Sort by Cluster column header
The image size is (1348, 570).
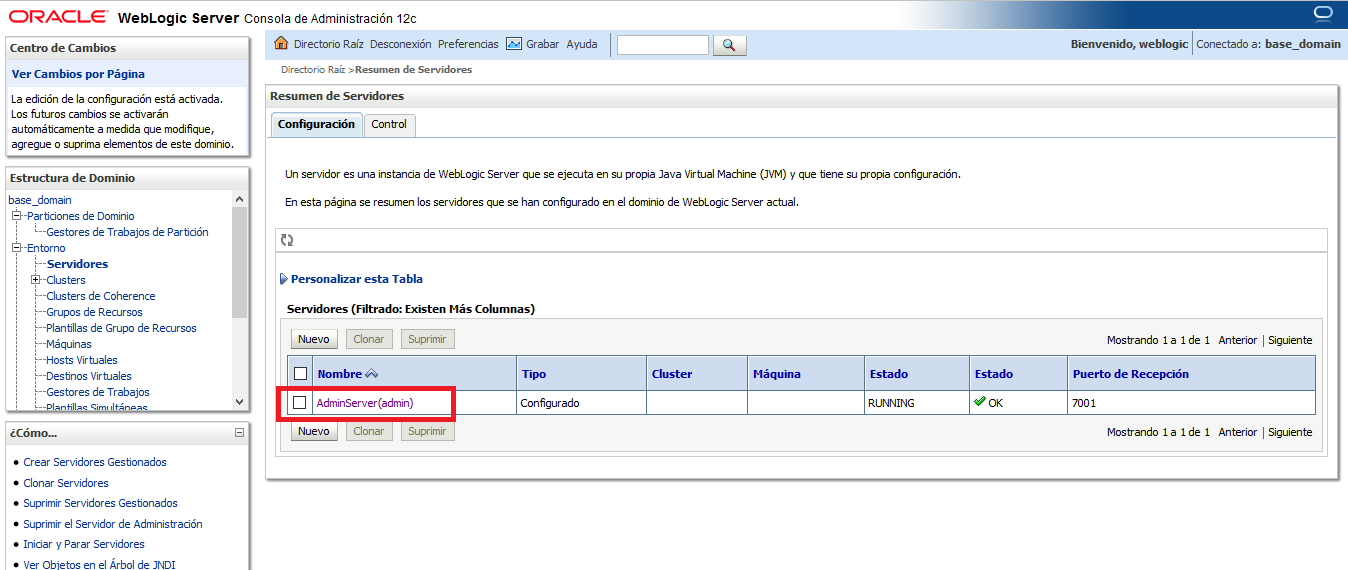click(672, 374)
